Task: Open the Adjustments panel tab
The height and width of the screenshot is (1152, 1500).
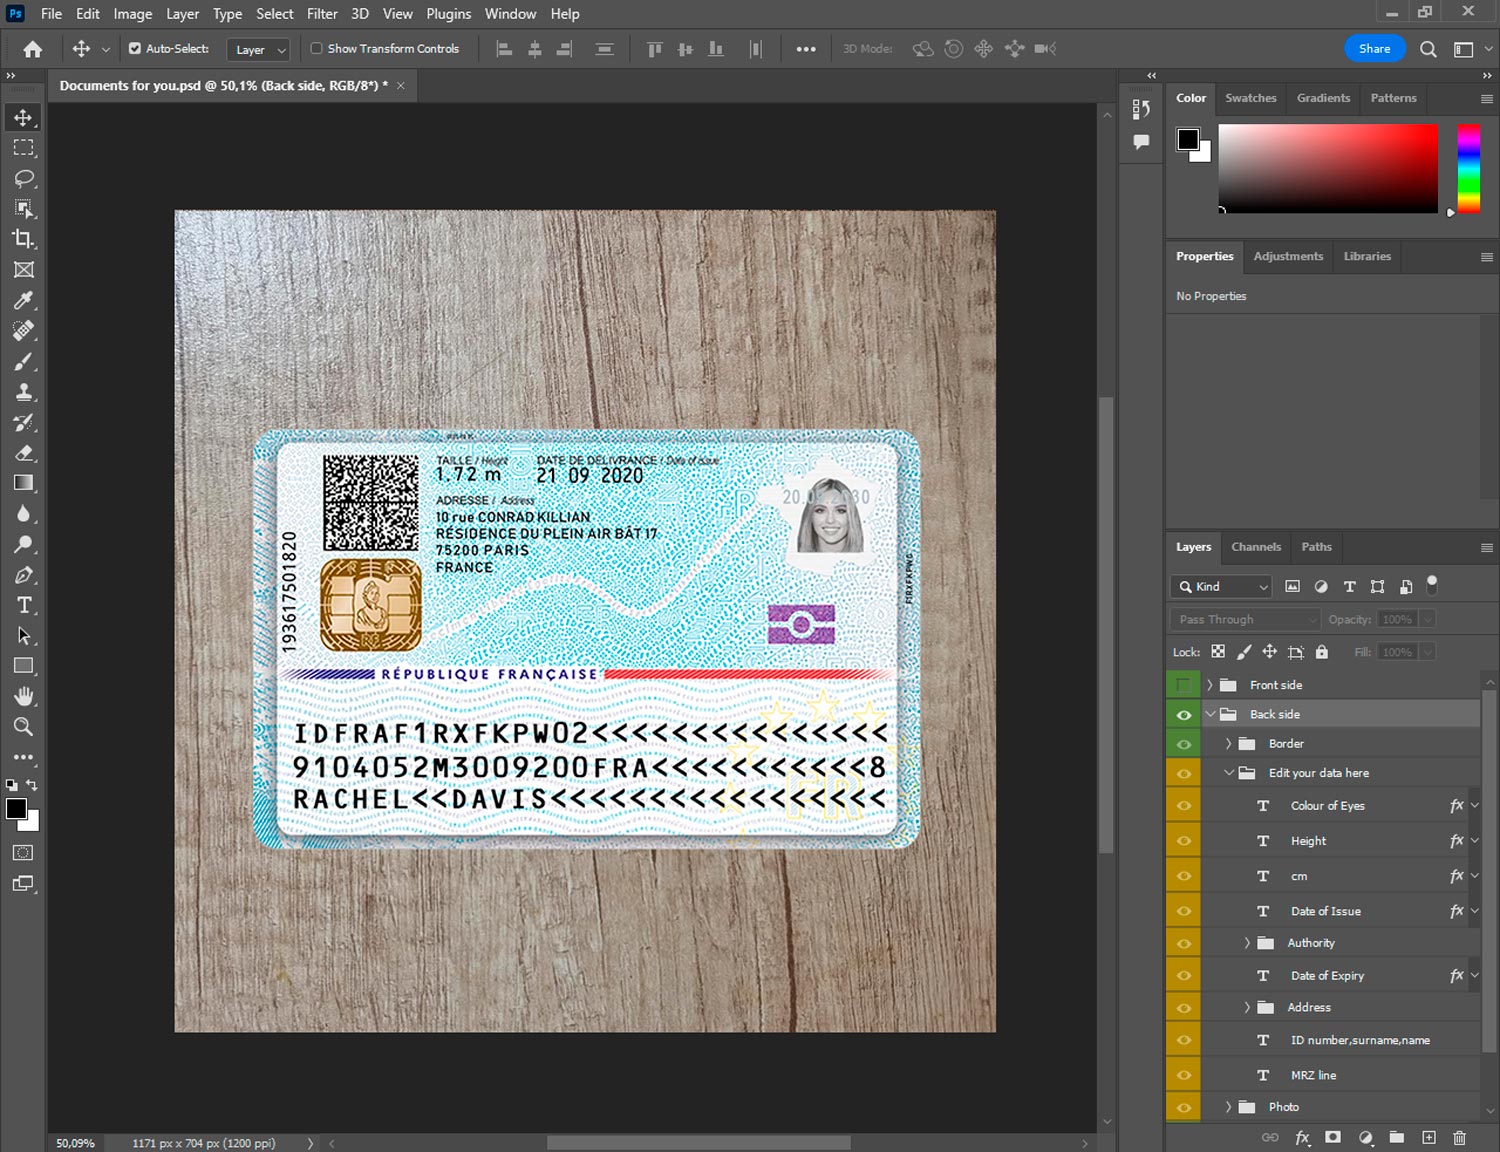Action: pyautogui.click(x=1288, y=256)
